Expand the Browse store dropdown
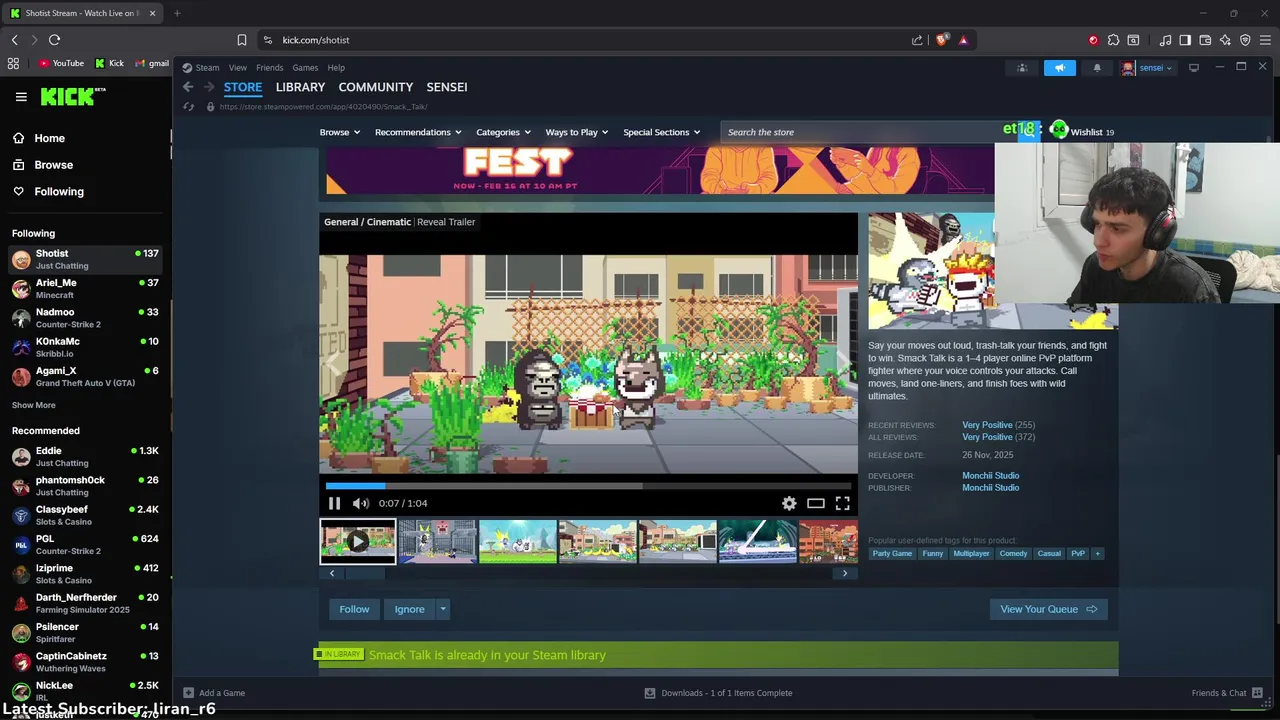The width and height of the screenshot is (1280, 720). pyautogui.click(x=339, y=132)
